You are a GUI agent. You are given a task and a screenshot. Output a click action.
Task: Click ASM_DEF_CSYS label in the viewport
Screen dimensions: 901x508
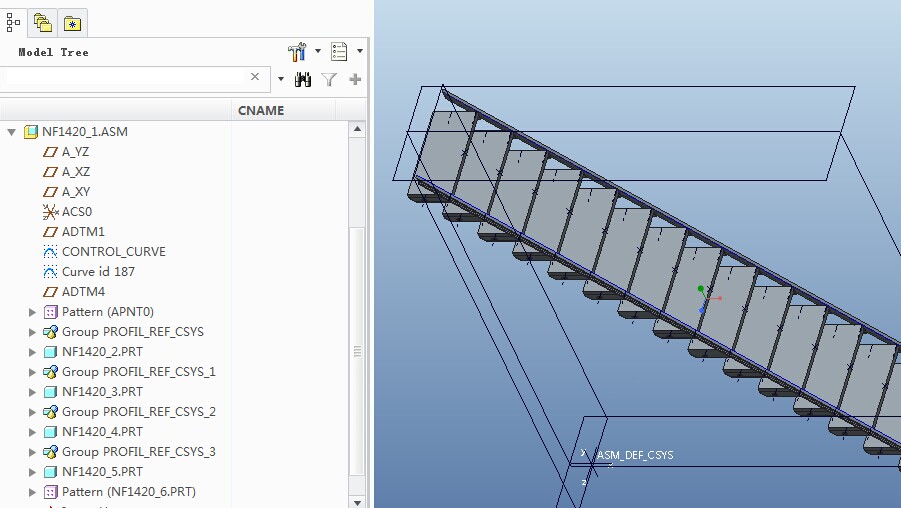pos(635,455)
